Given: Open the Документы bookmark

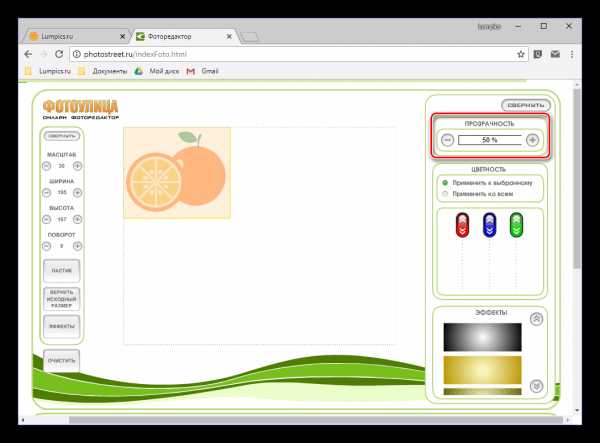Looking at the screenshot, I should (x=108, y=72).
